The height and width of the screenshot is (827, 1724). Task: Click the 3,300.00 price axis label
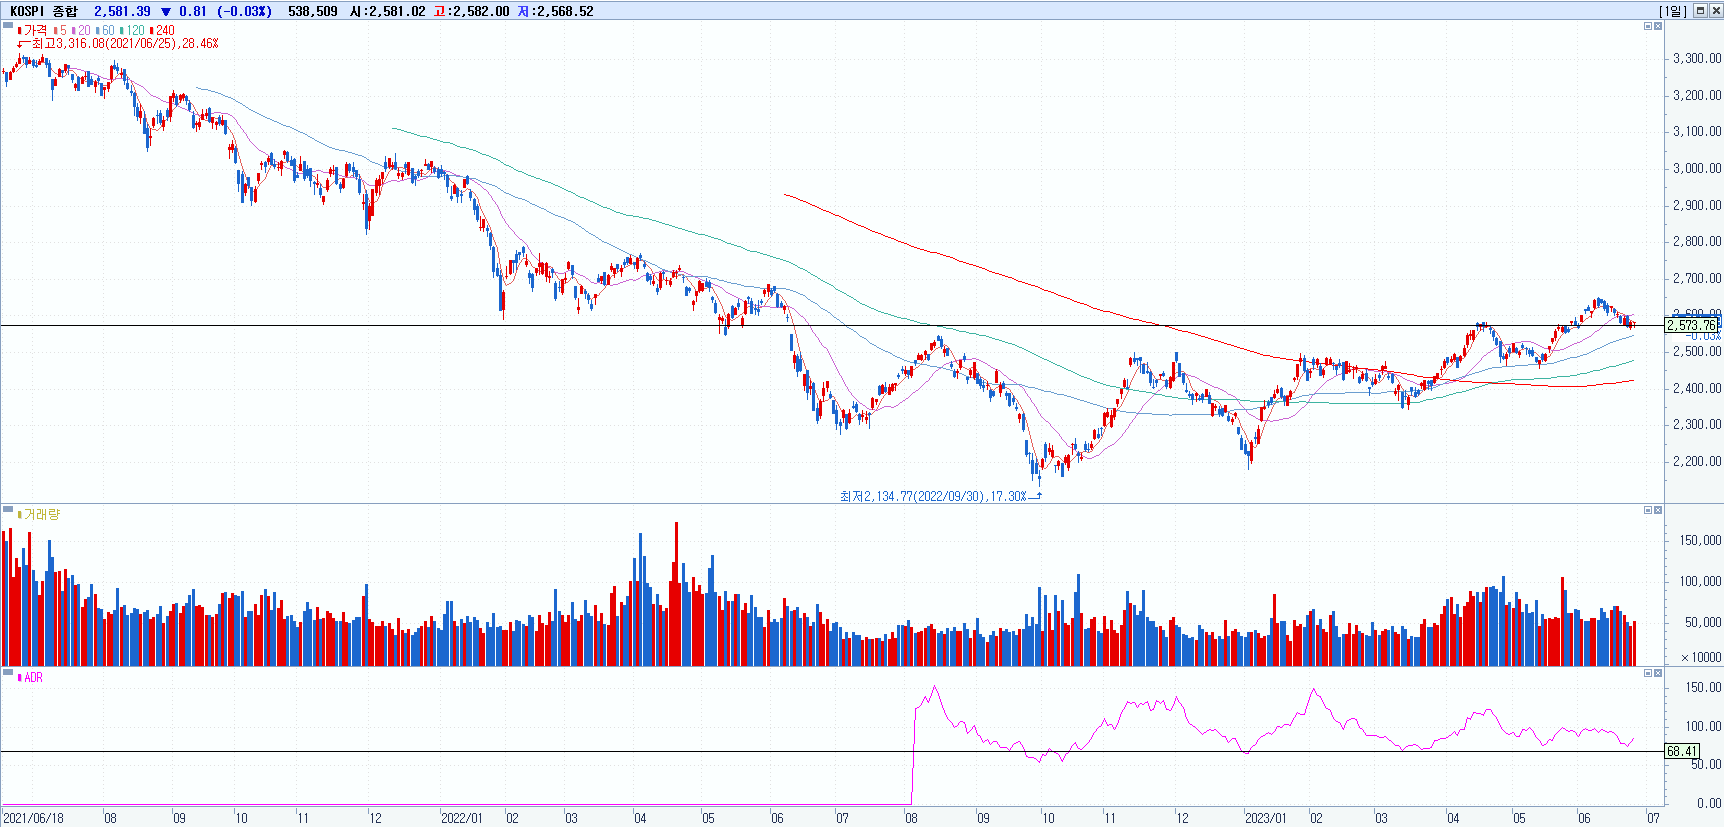(x=1697, y=58)
